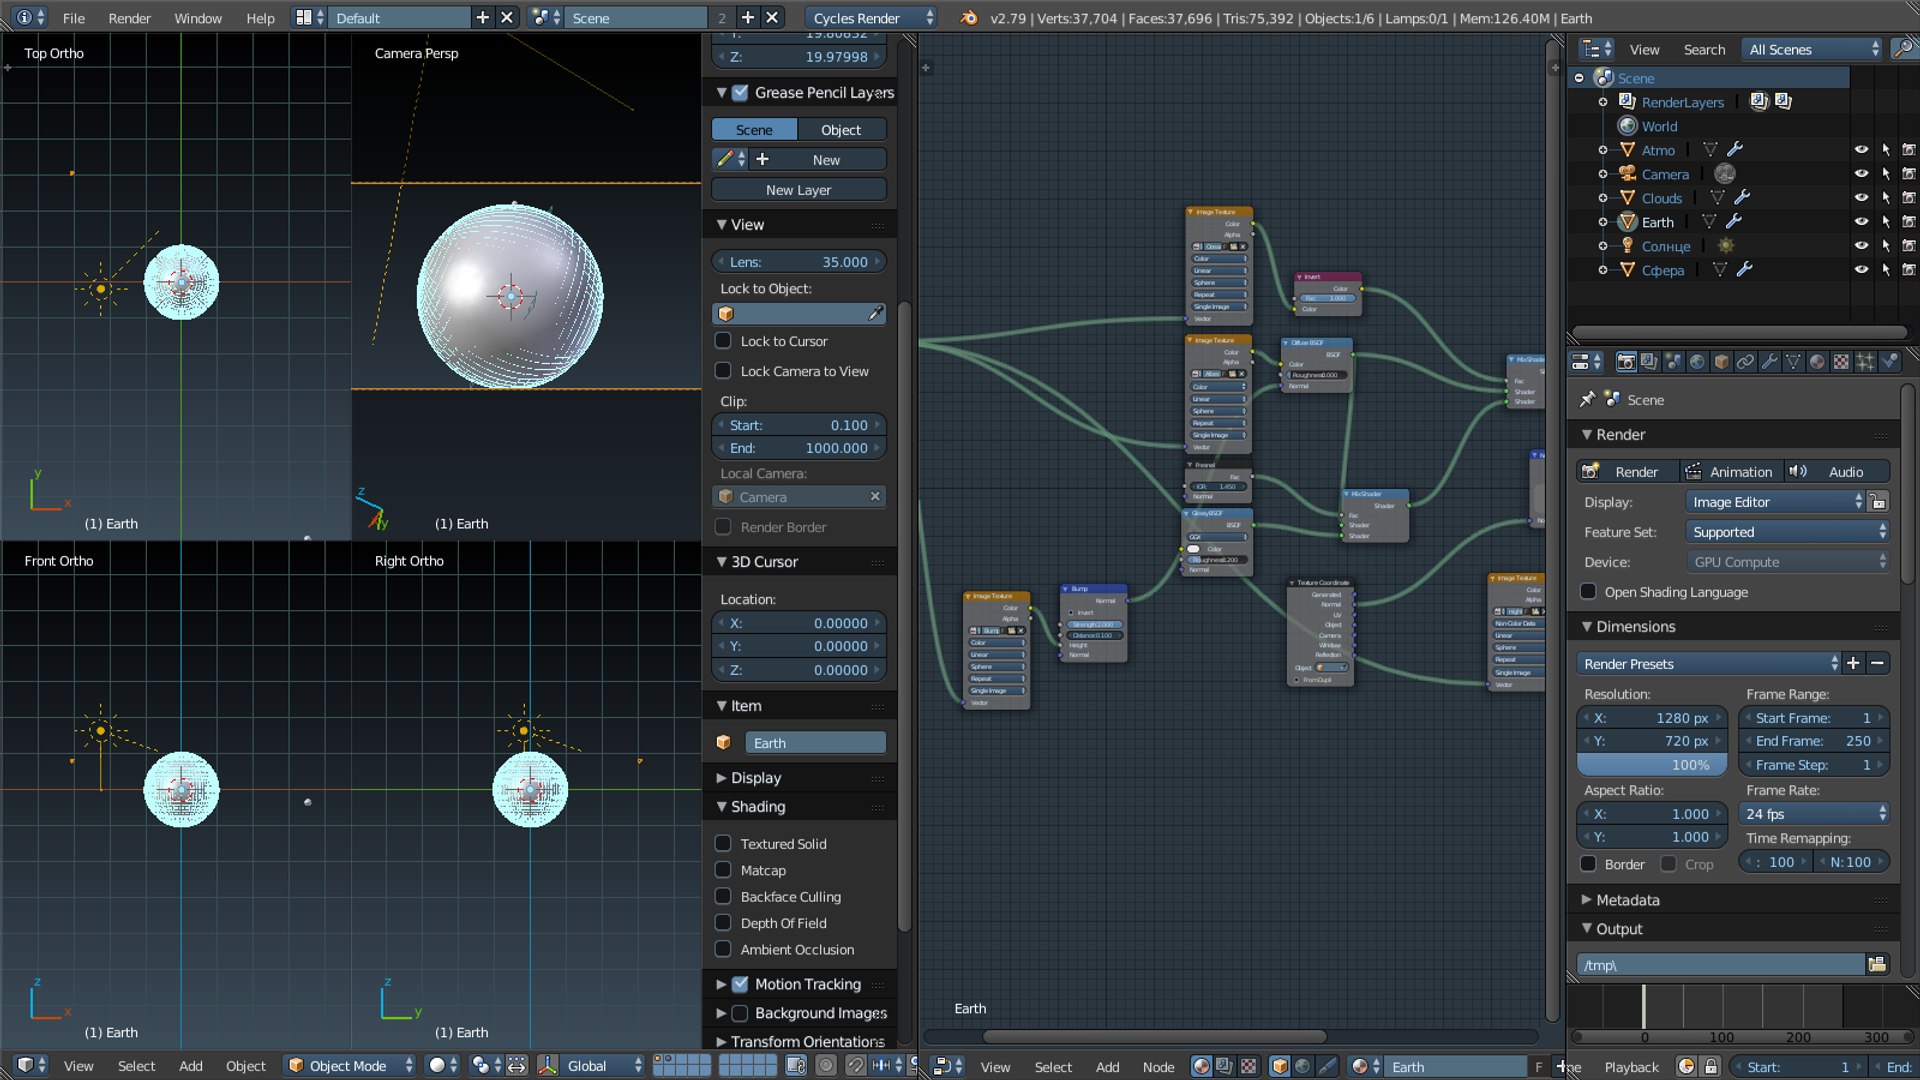This screenshot has width=1920, height=1080.
Task: Open the Modifiers properties tab (wrench icon)
Action: pos(1769,362)
